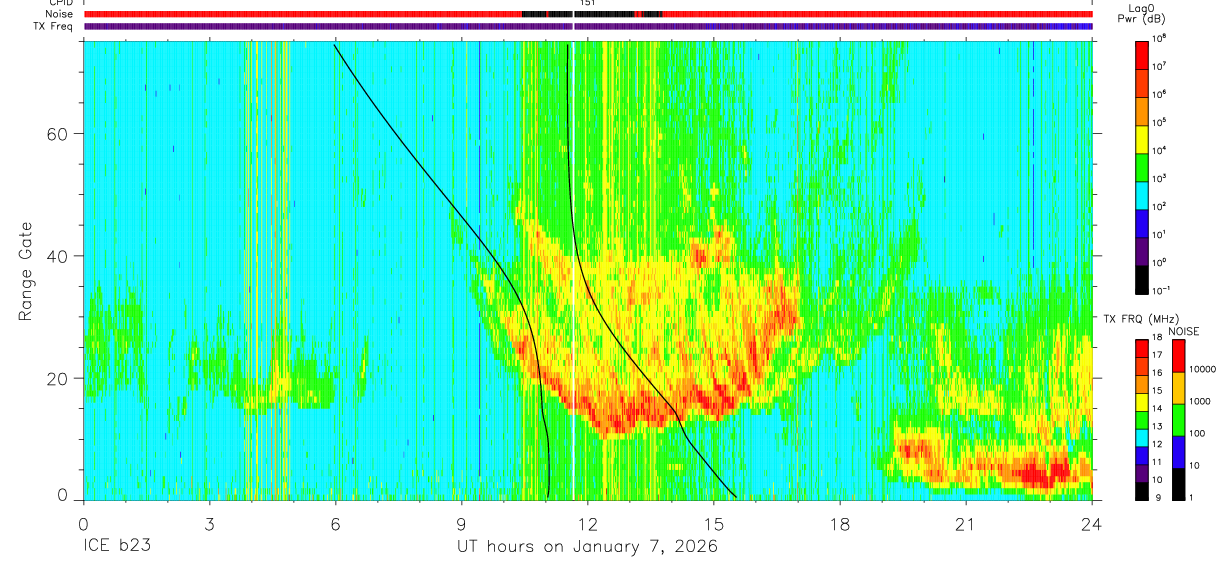The width and height of the screenshot is (1228, 567).
Task: Click the x-axis tick label '6'
Action: tap(335, 524)
